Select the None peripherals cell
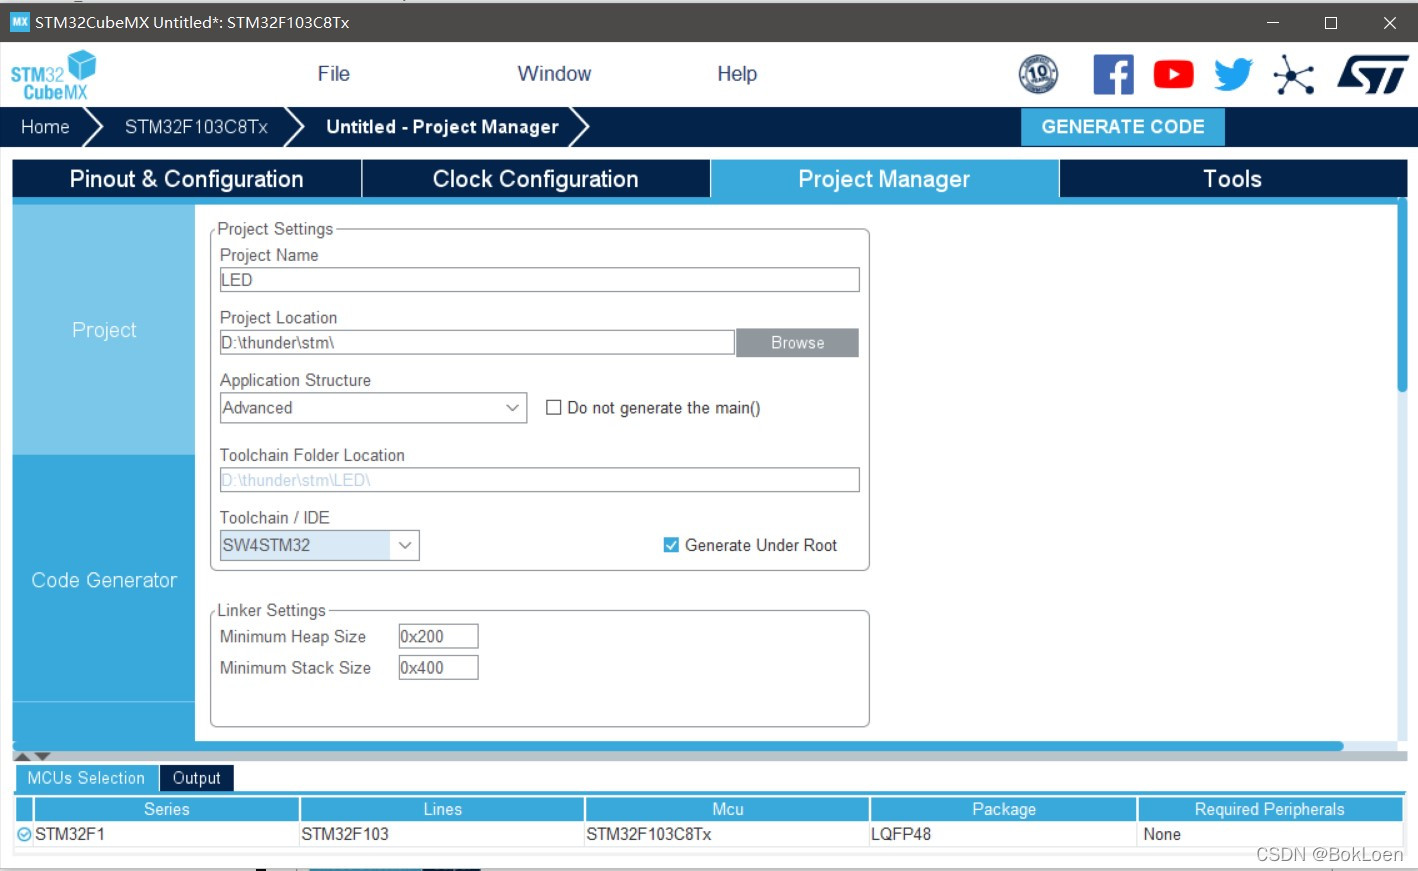Viewport: 1418px width, 871px height. tap(1270, 834)
